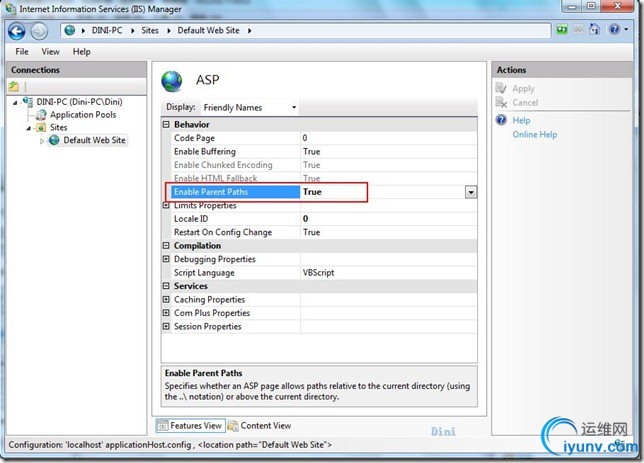This screenshot has width=644, height=463.
Task: Open the View menu
Action: pyautogui.click(x=50, y=52)
